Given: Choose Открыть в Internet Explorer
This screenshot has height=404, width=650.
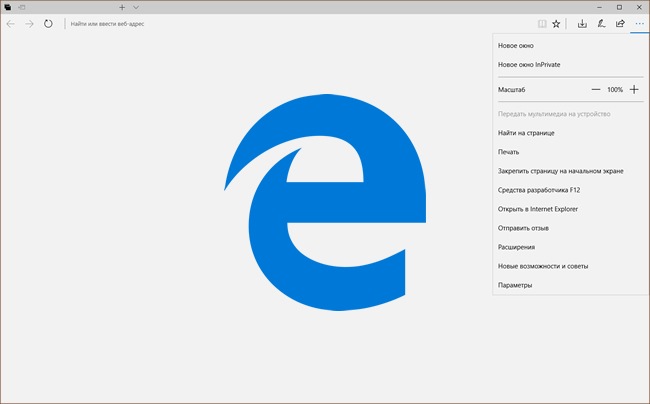Looking at the screenshot, I should 568,209.
